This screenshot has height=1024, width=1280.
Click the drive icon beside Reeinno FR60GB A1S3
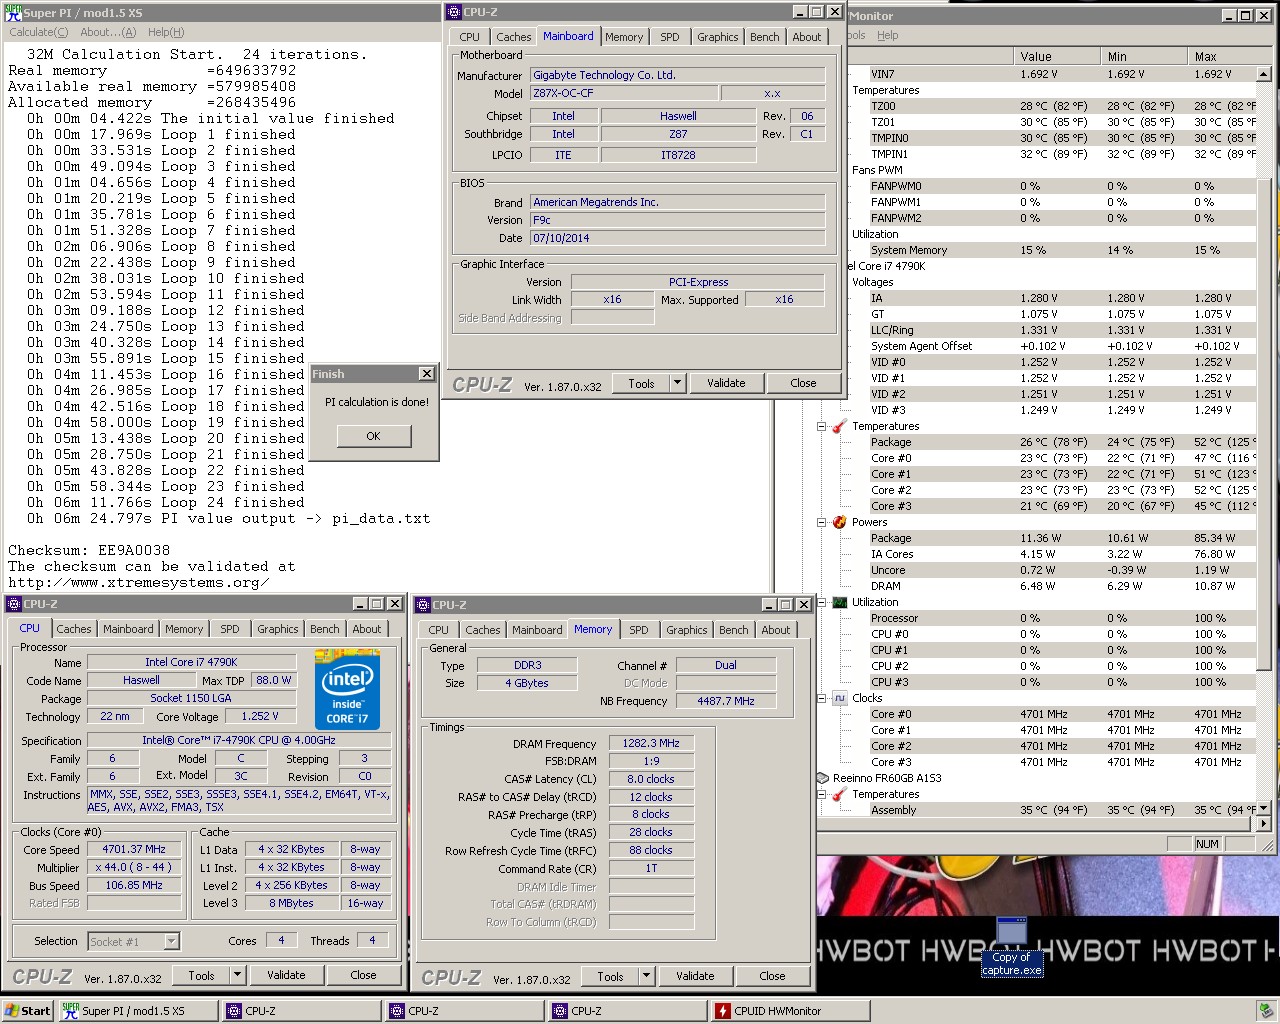[823, 778]
